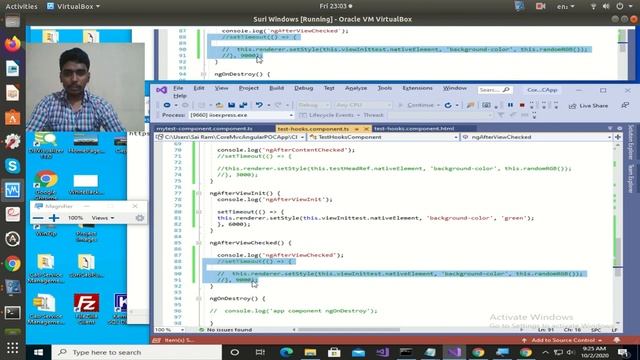Open the Build menu
The image size is (640, 360).
click(x=276, y=88)
